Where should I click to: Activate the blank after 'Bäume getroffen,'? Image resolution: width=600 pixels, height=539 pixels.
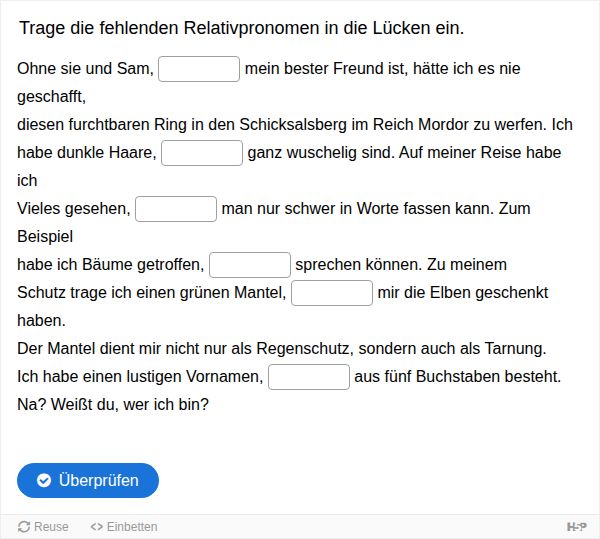(250, 265)
